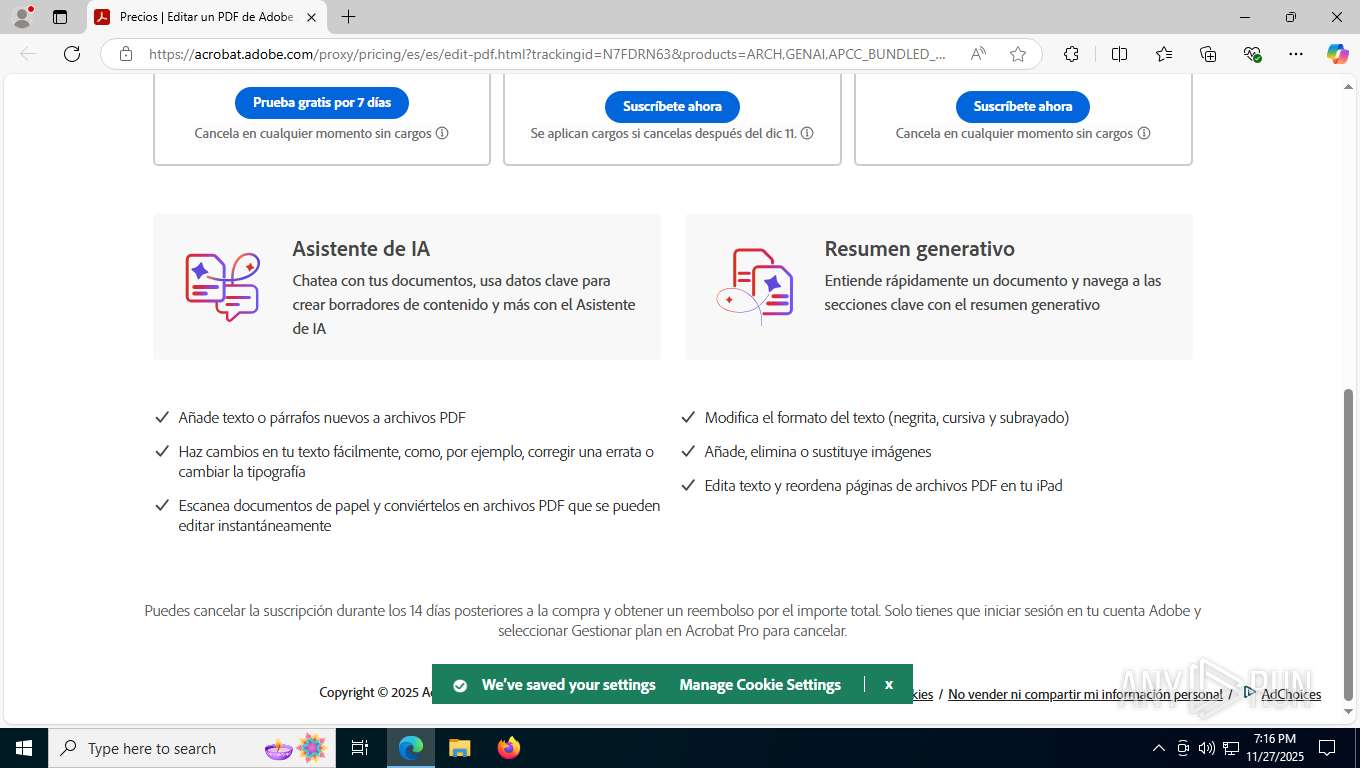Image resolution: width=1360 pixels, height=768 pixels.
Task: Open No vender ni compartir mi información link
Action: [x=1085, y=694]
